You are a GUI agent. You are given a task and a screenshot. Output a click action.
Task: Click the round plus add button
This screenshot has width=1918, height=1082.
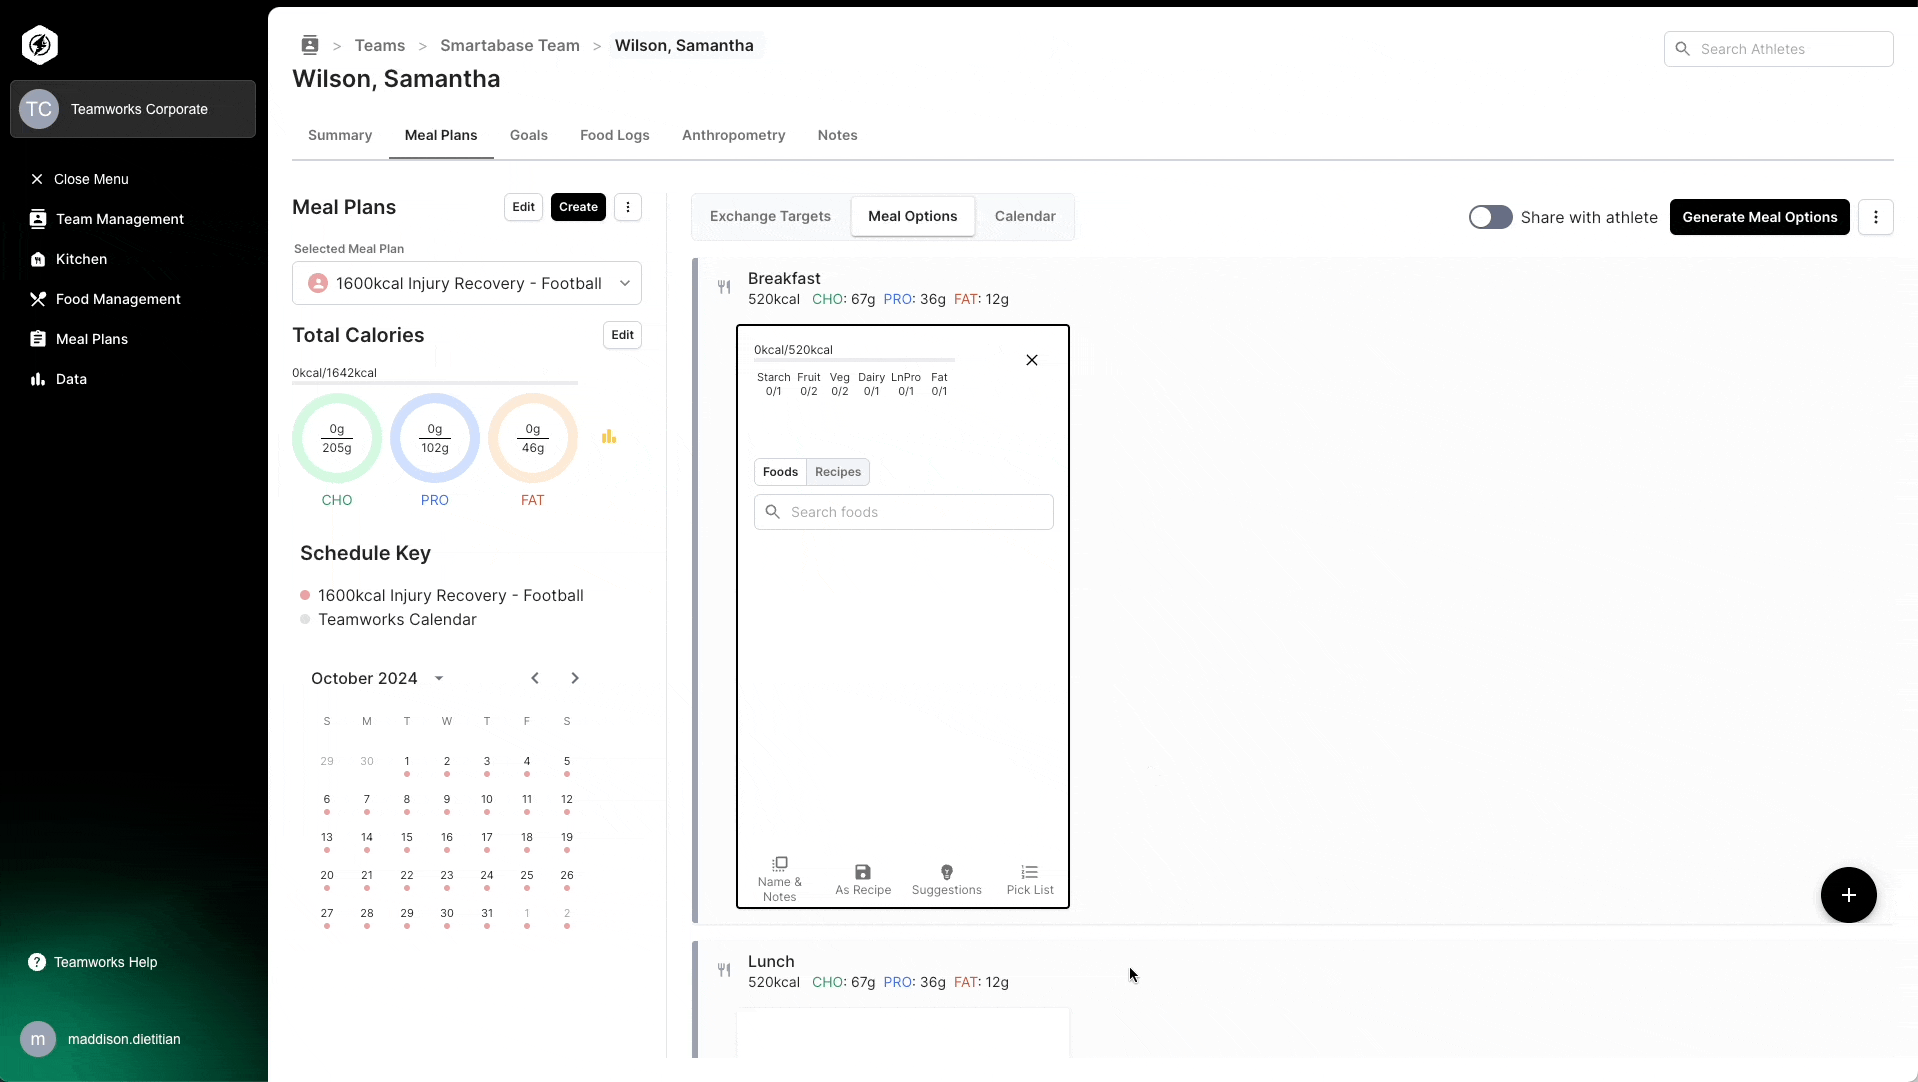point(1848,895)
